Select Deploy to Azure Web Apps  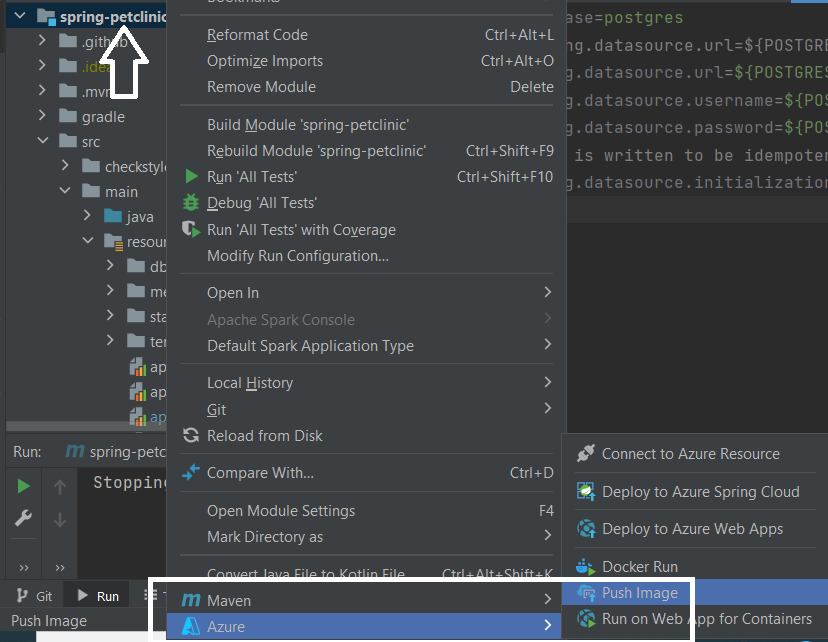695,528
